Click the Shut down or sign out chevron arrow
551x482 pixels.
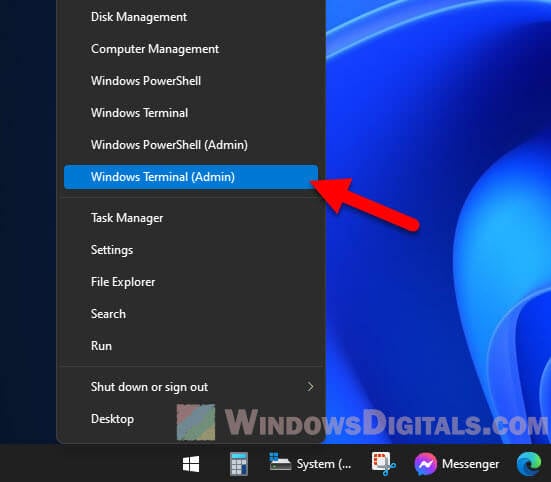pyautogui.click(x=310, y=387)
